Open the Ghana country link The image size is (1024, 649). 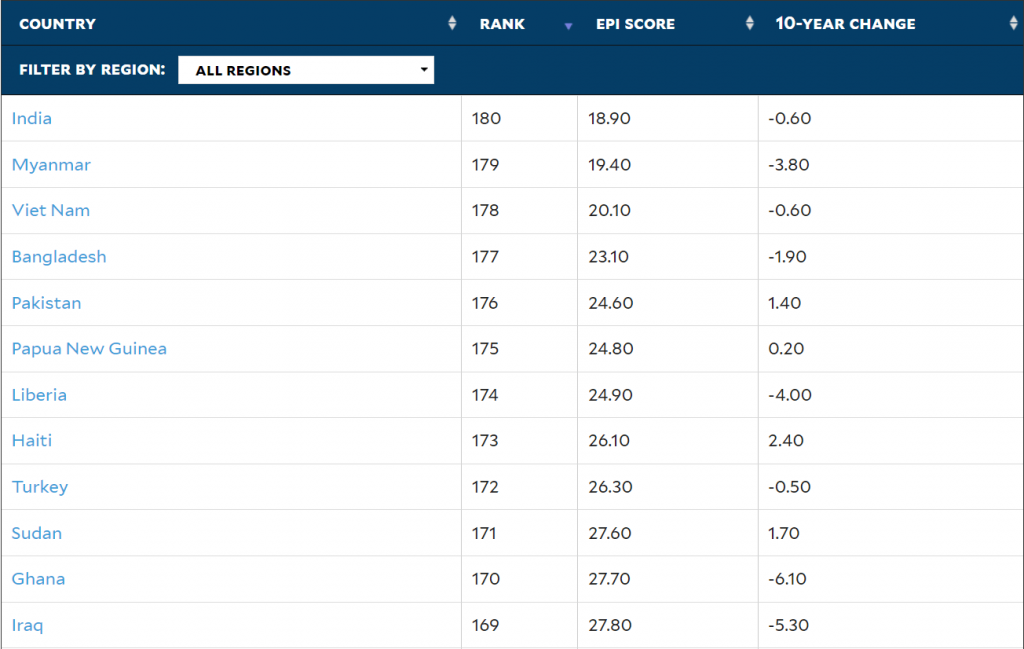(x=38, y=579)
